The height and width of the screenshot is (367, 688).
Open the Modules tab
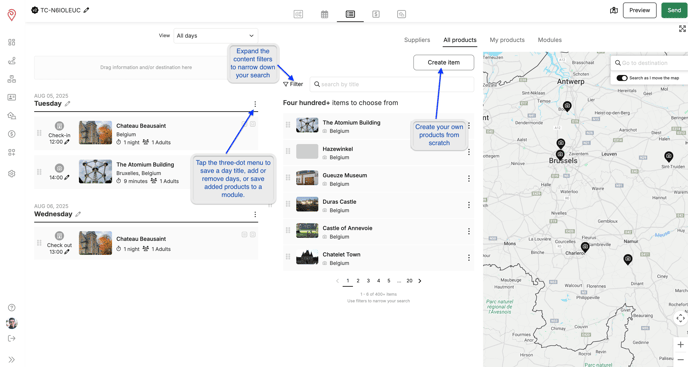[x=549, y=40]
